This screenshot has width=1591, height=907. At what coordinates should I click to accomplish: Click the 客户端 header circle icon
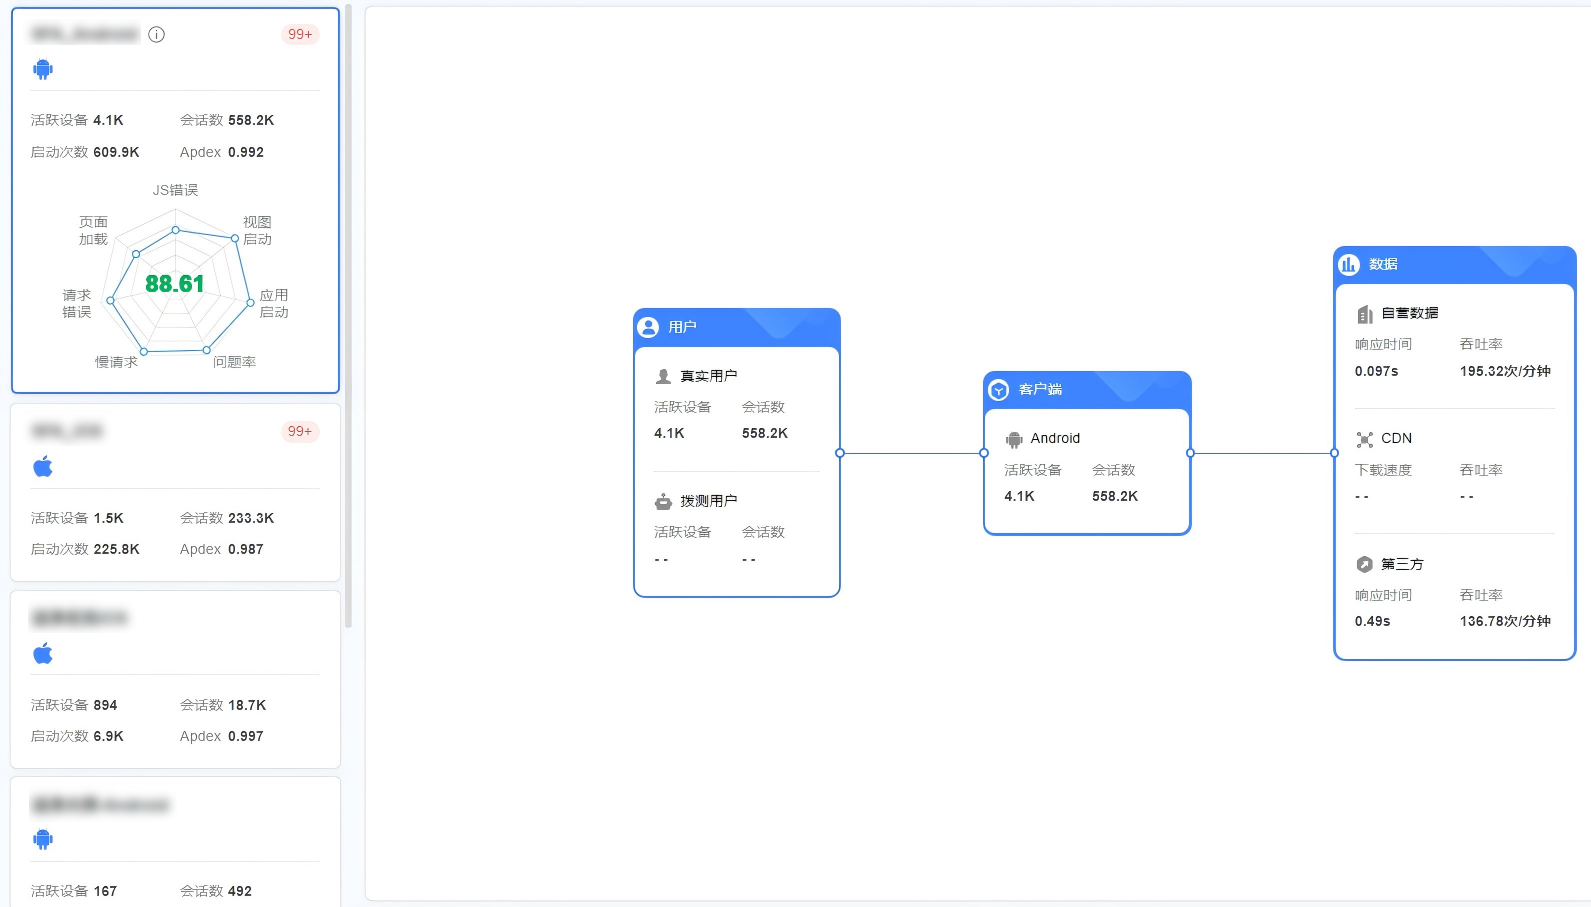click(x=998, y=390)
